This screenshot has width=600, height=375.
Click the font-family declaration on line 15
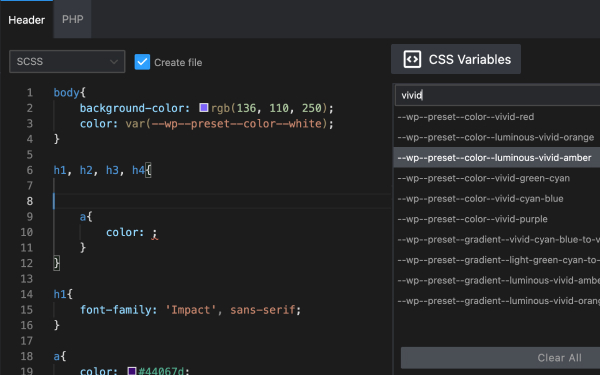tap(190, 310)
